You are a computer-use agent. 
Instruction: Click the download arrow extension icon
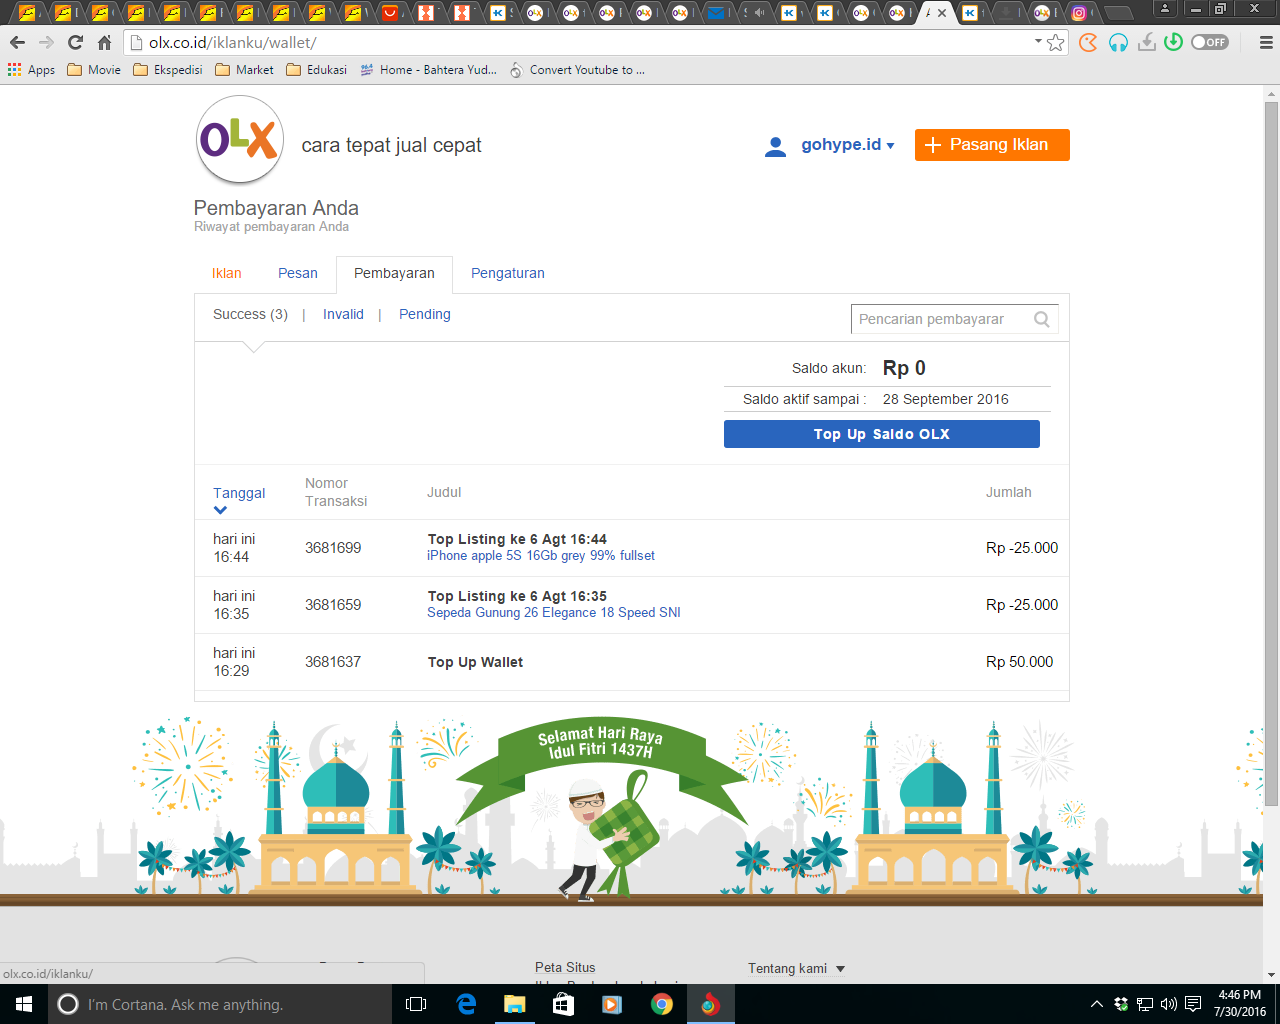[x=1147, y=42]
